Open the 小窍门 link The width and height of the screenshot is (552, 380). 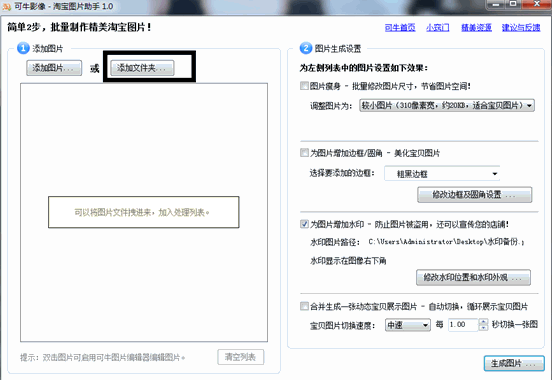tap(438, 27)
